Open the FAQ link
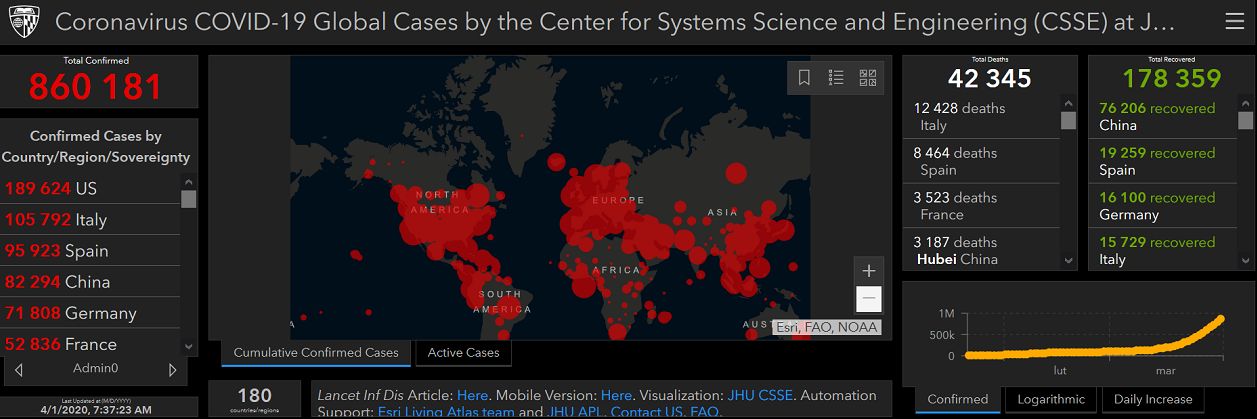This screenshot has height=419, width=1257. coord(705,411)
